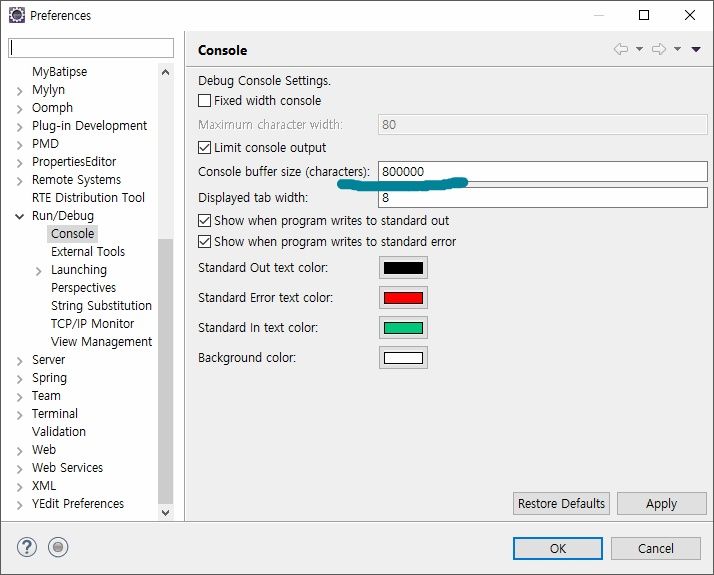Select Web tree item label

[44, 449]
